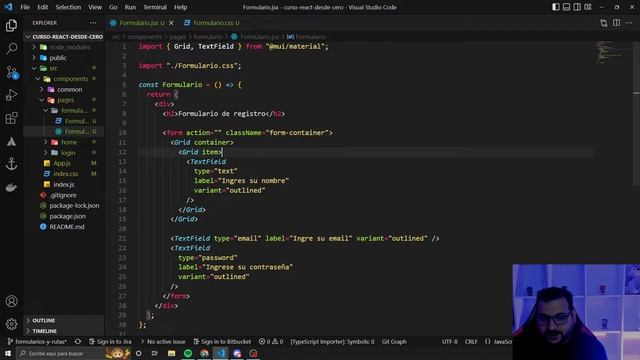Split the editor to the right
The width and height of the screenshot is (640, 360).
[617, 23]
